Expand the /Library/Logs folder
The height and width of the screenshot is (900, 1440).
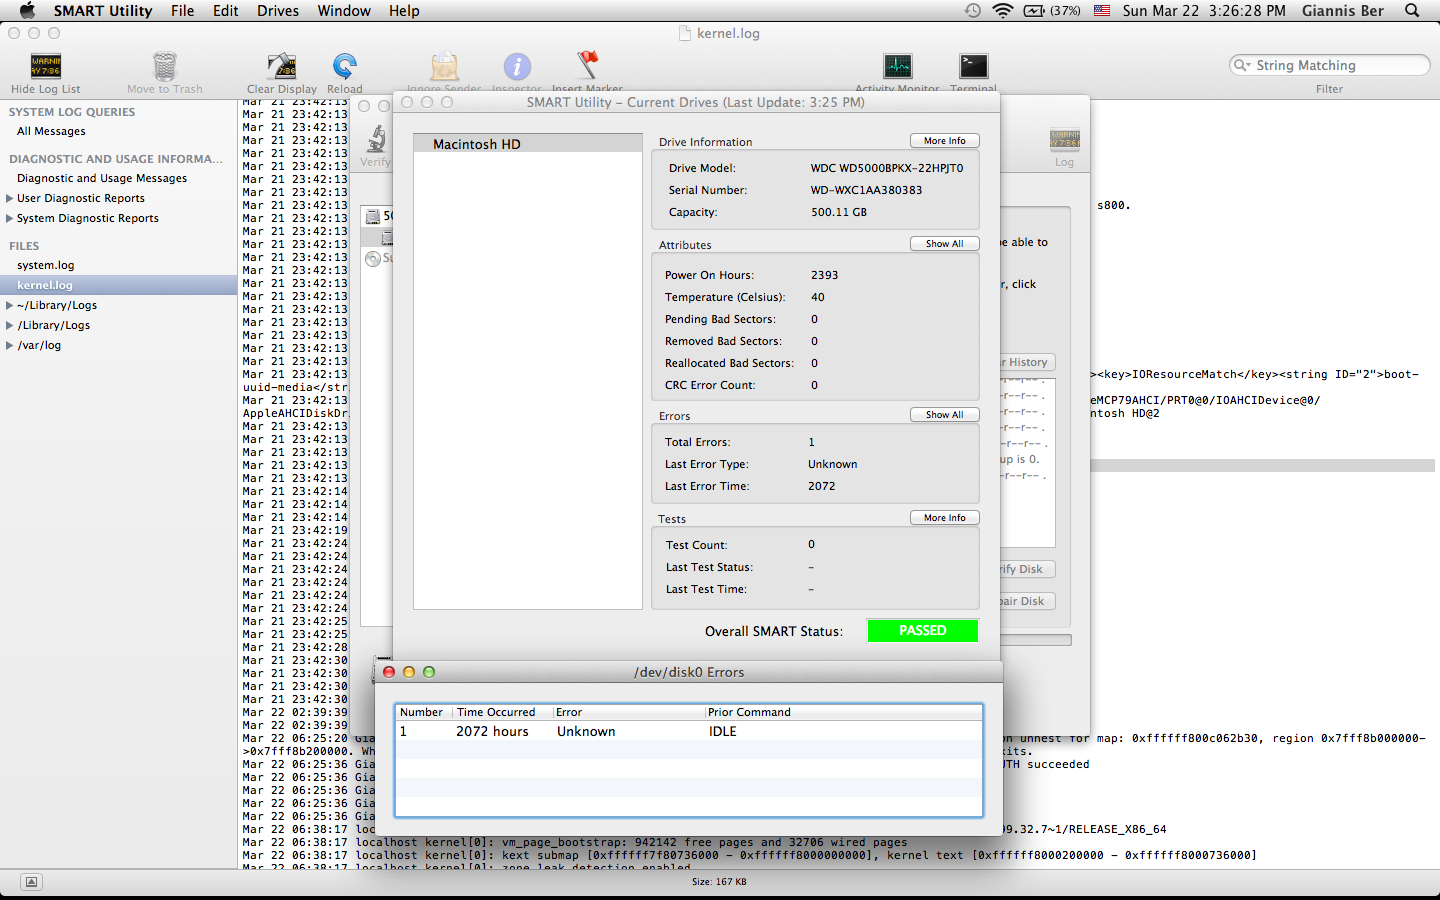[10, 325]
